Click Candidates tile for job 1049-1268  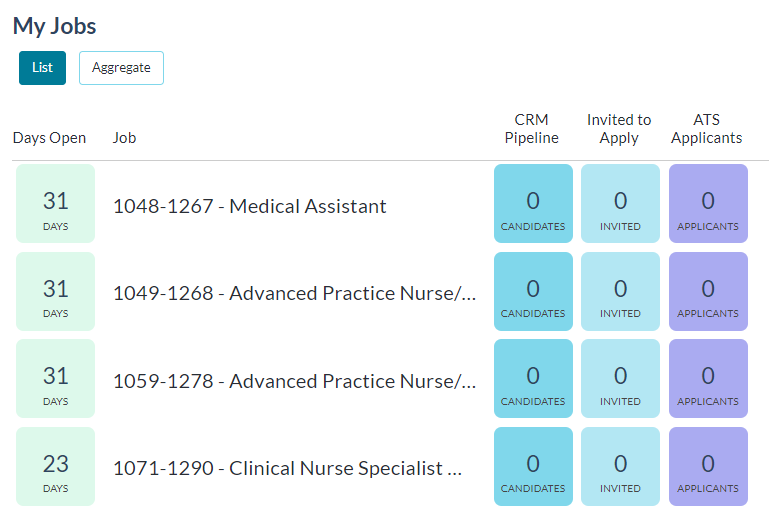(533, 291)
